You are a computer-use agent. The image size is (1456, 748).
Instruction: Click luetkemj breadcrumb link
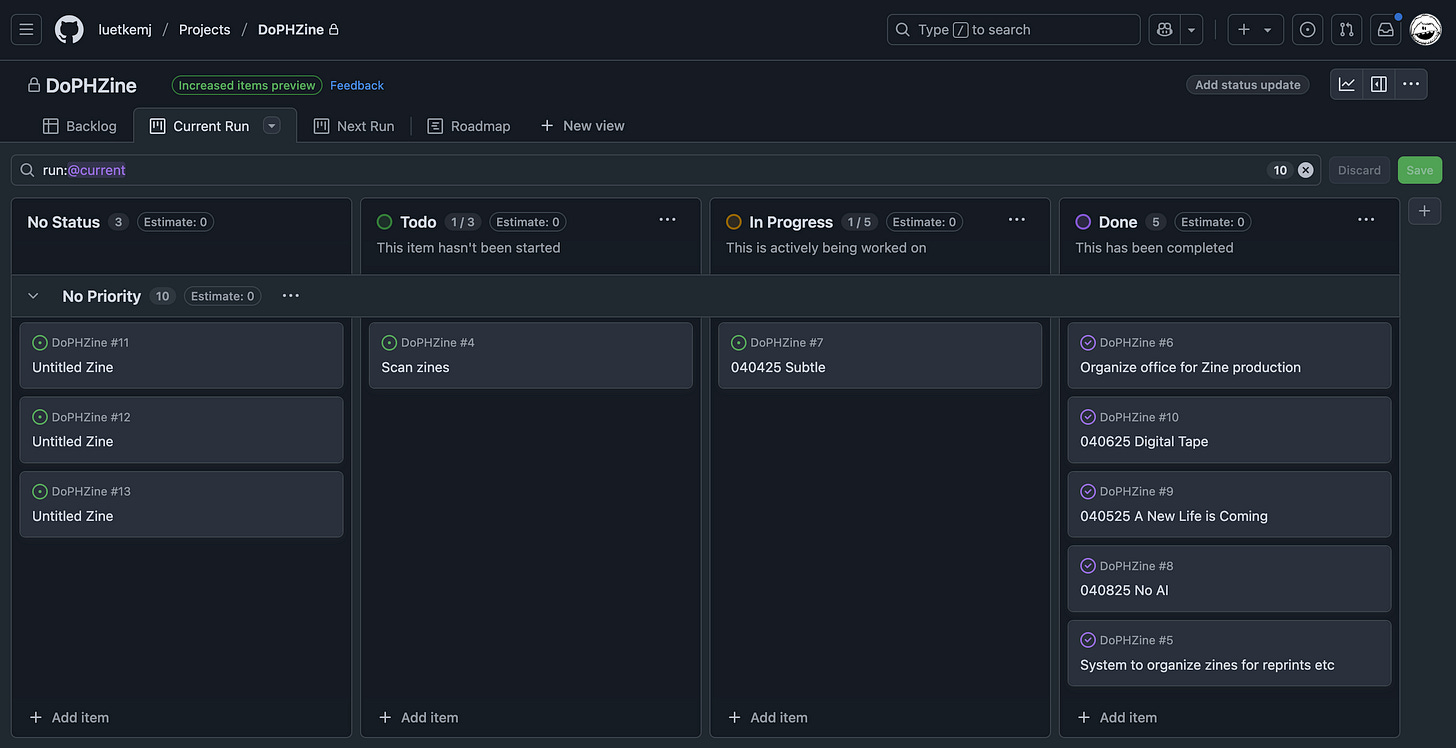click(124, 30)
